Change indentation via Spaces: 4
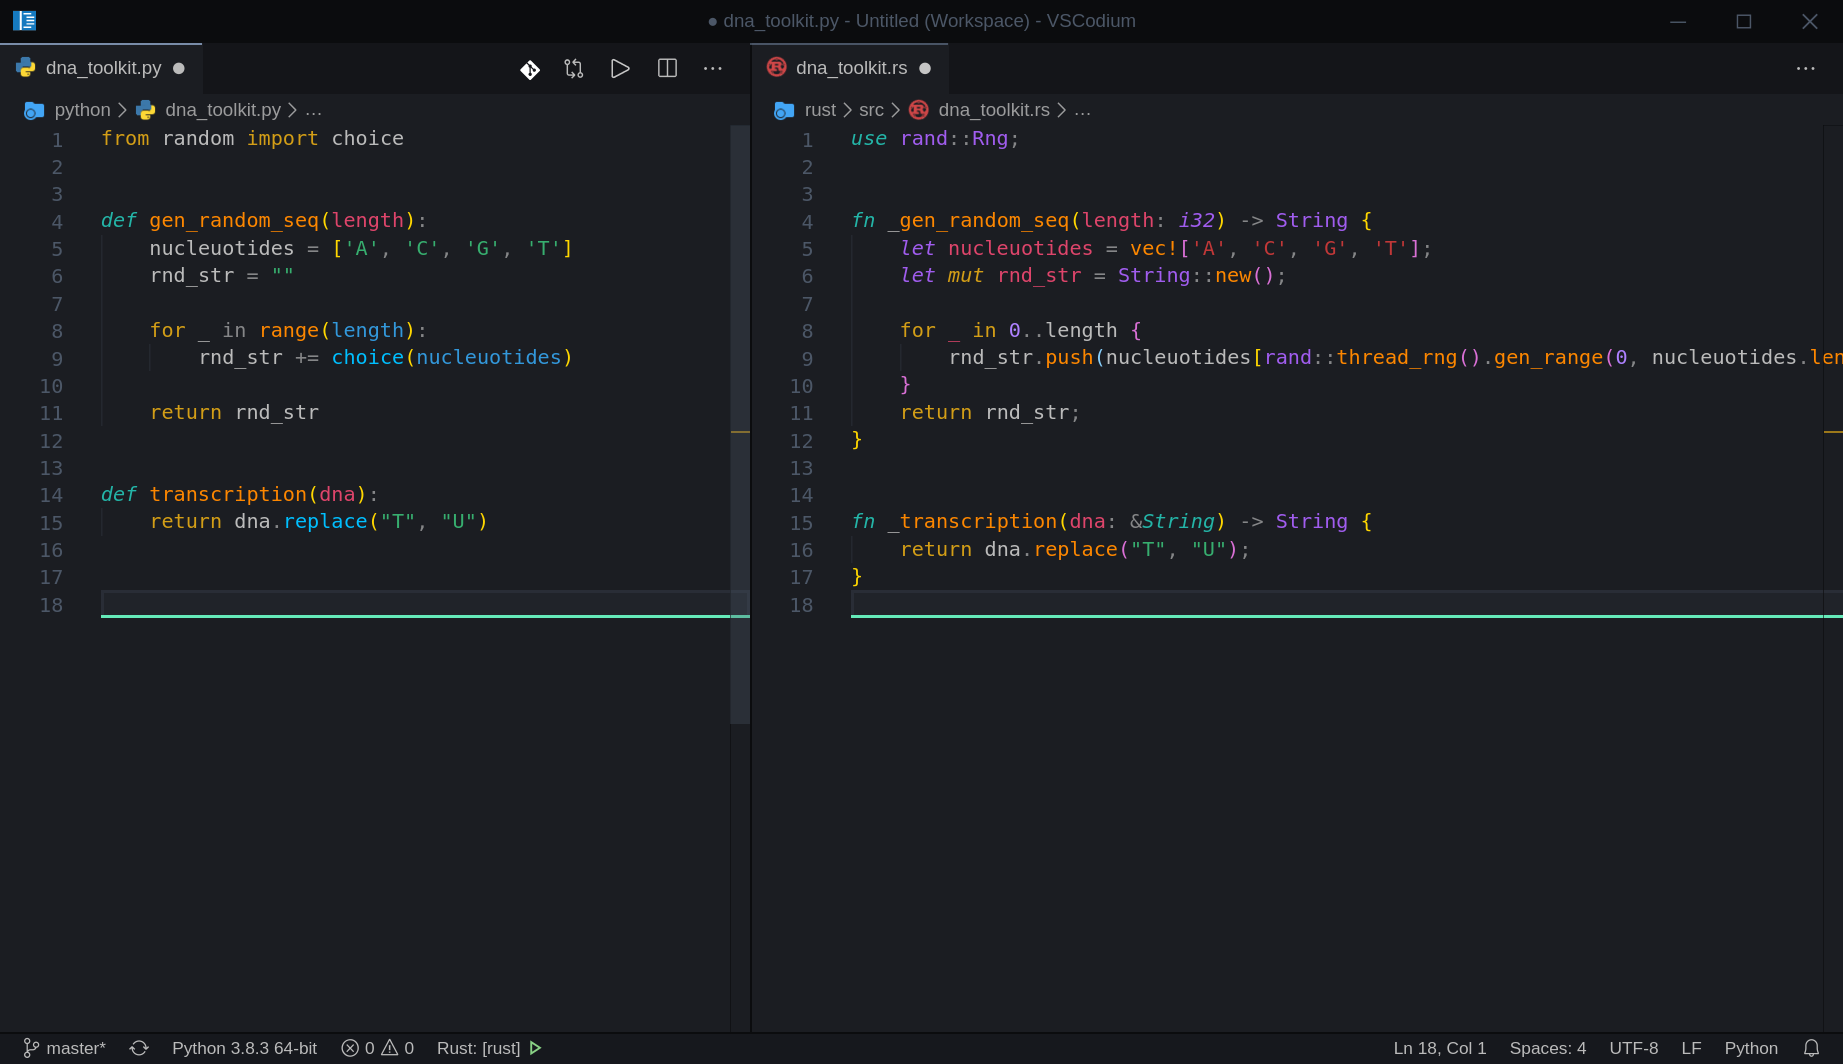The width and height of the screenshot is (1843, 1064). point(1548,1048)
